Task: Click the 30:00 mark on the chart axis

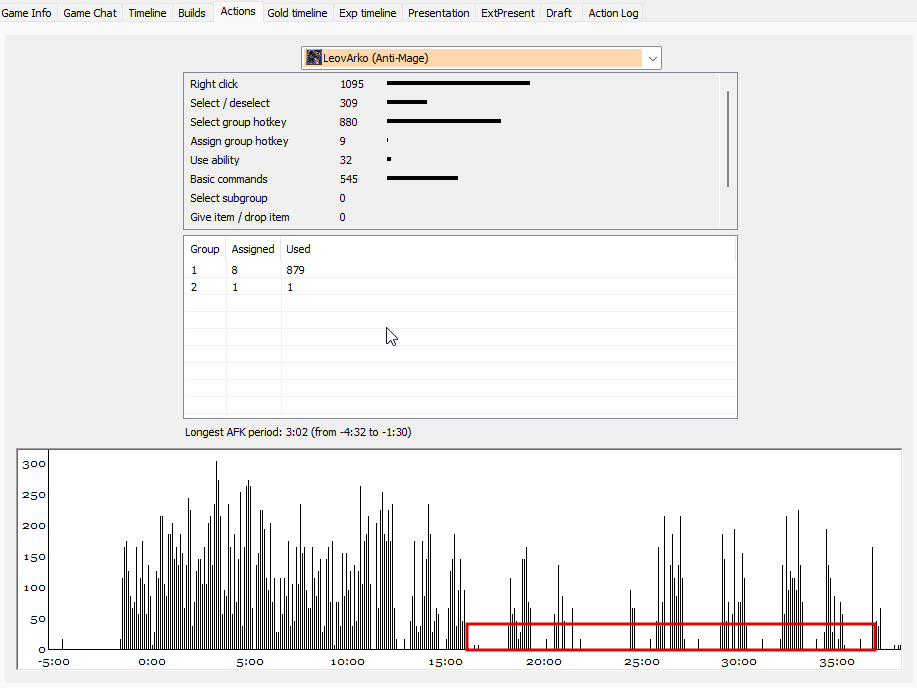Action: coord(739,662)
